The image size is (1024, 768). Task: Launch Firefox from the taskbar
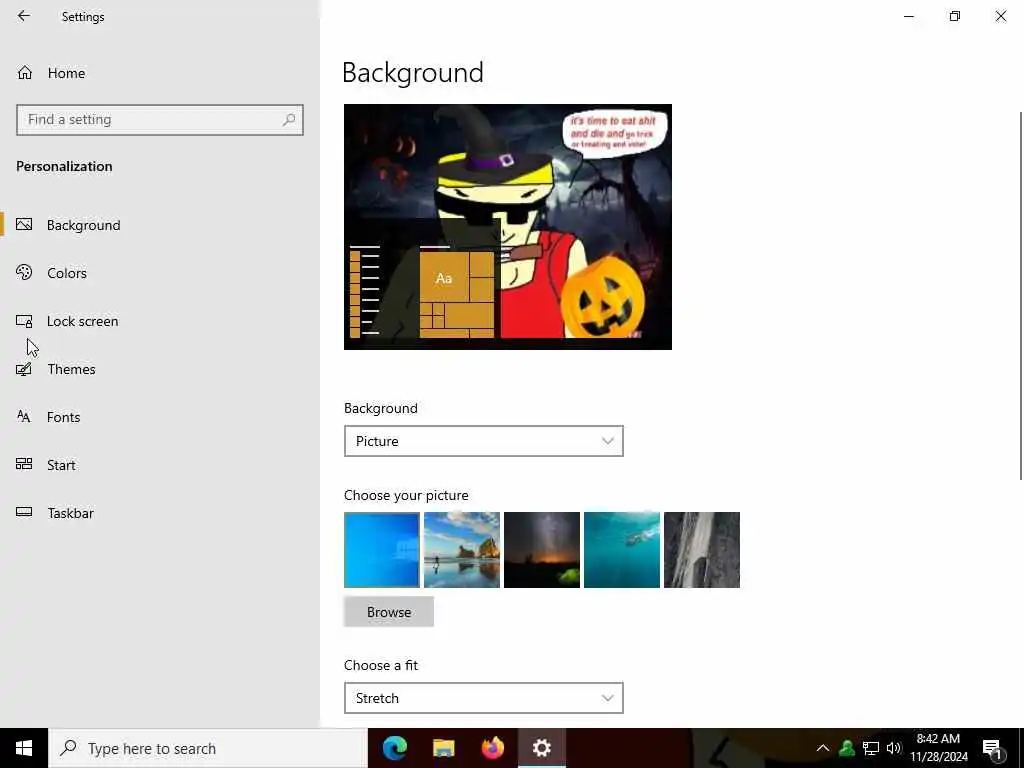[492, 748]
